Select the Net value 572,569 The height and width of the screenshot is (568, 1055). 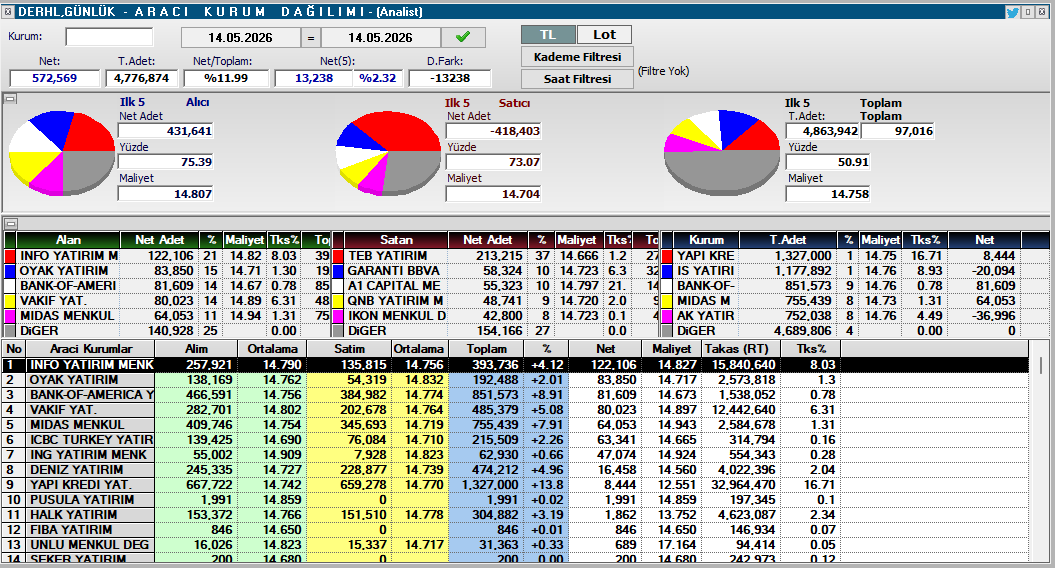point(54,78)
